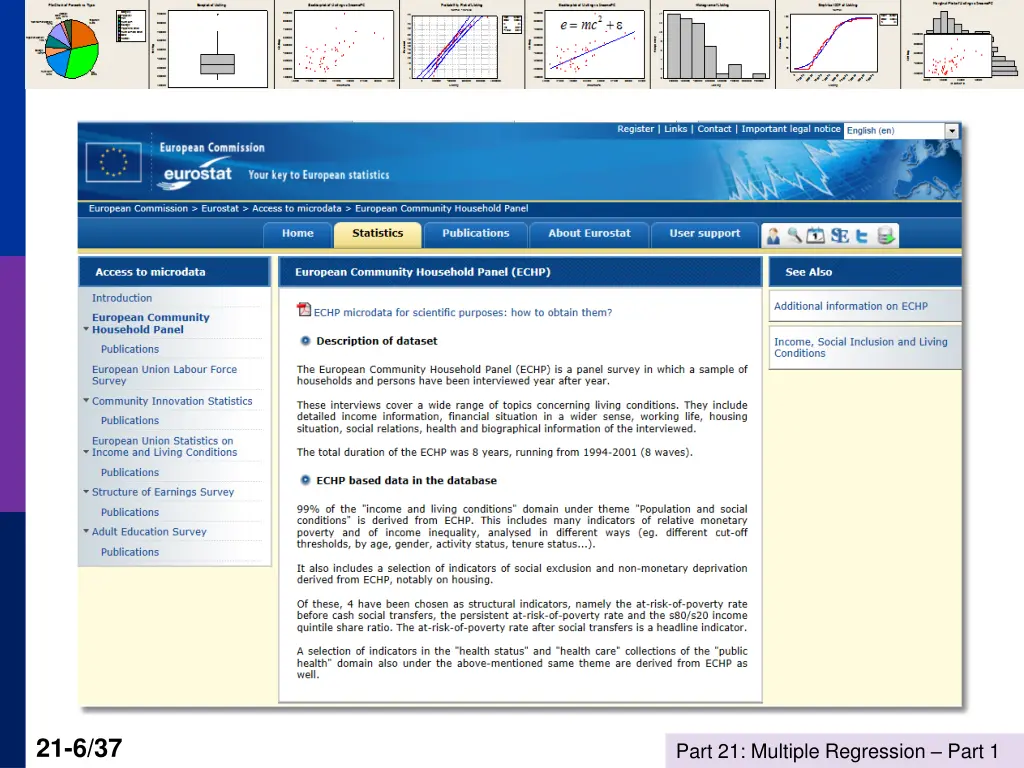Collapse the Structure of Earnings Survey arrow

tap(86, 491)
